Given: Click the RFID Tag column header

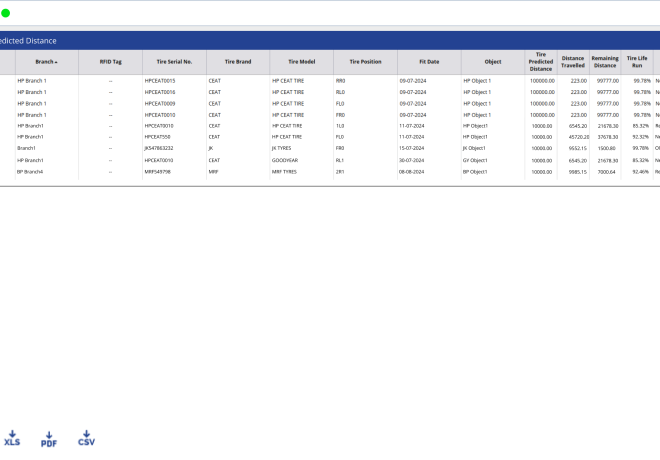Looking at the screenshot, I should point(110,61).
